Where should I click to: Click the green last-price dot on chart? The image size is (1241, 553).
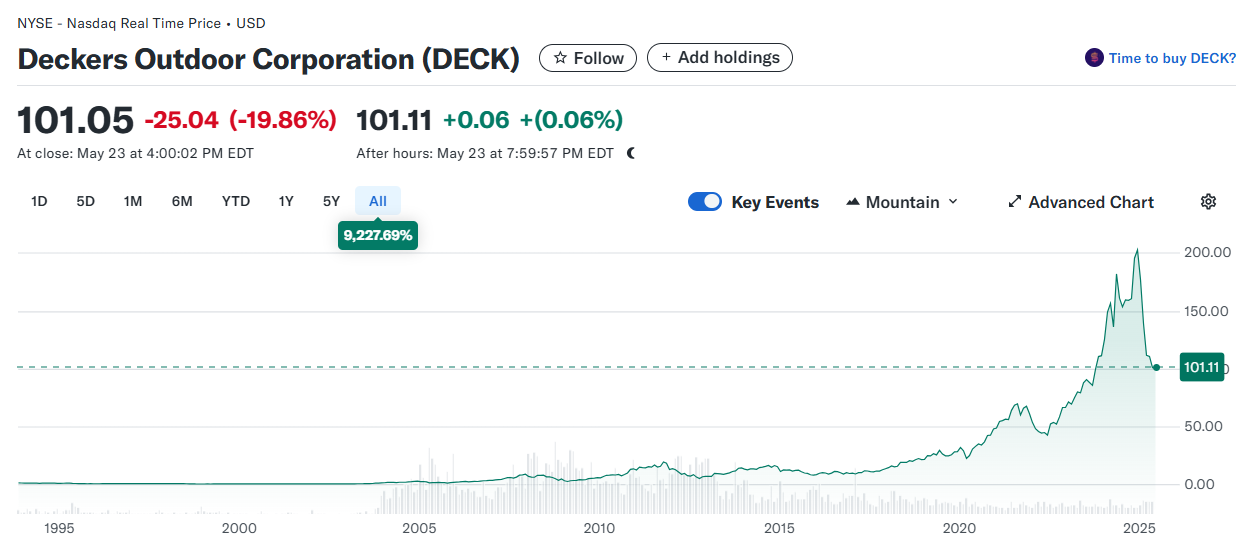pos(1156,368)
